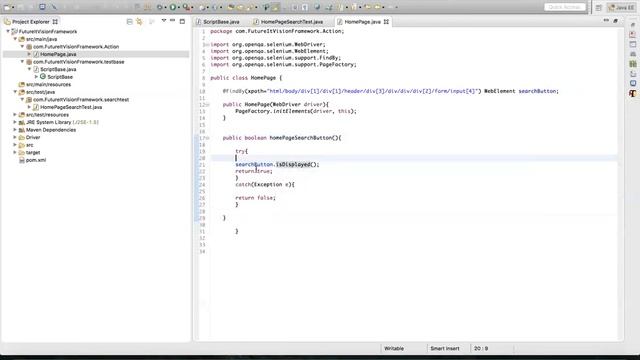This screenshot has height=360, width=640.
Task: Collapse the src/main/java folder
Action: [x=15, y=39]
